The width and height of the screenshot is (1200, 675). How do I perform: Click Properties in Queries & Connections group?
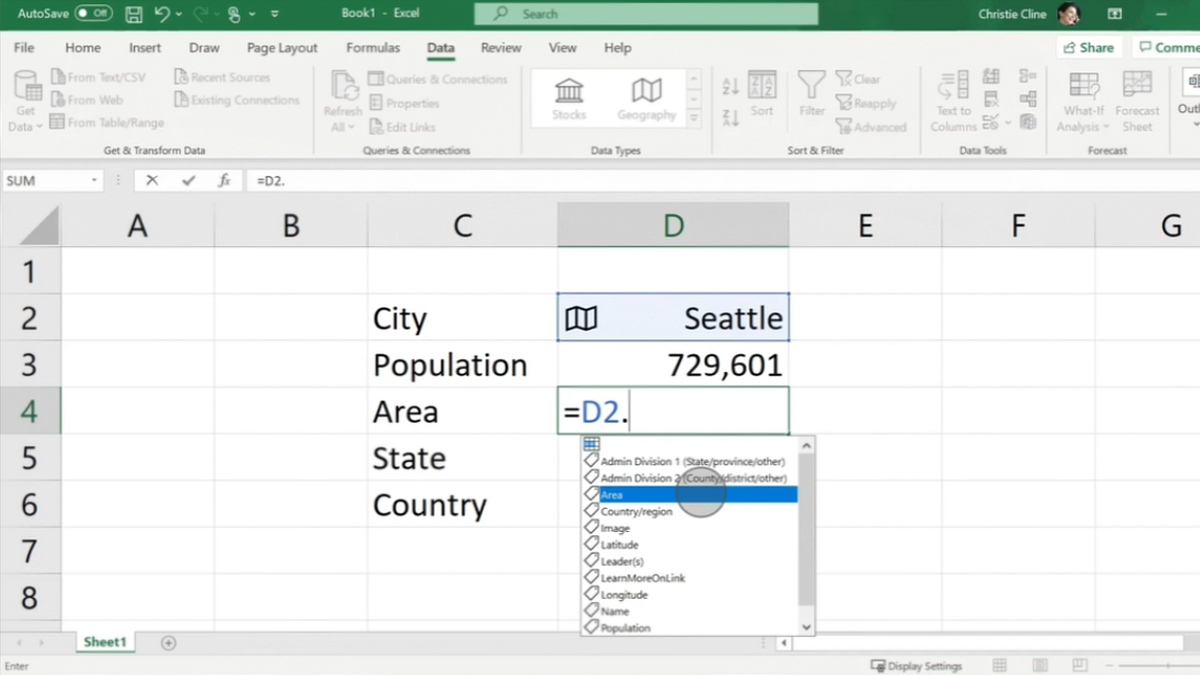coord(404,103)
